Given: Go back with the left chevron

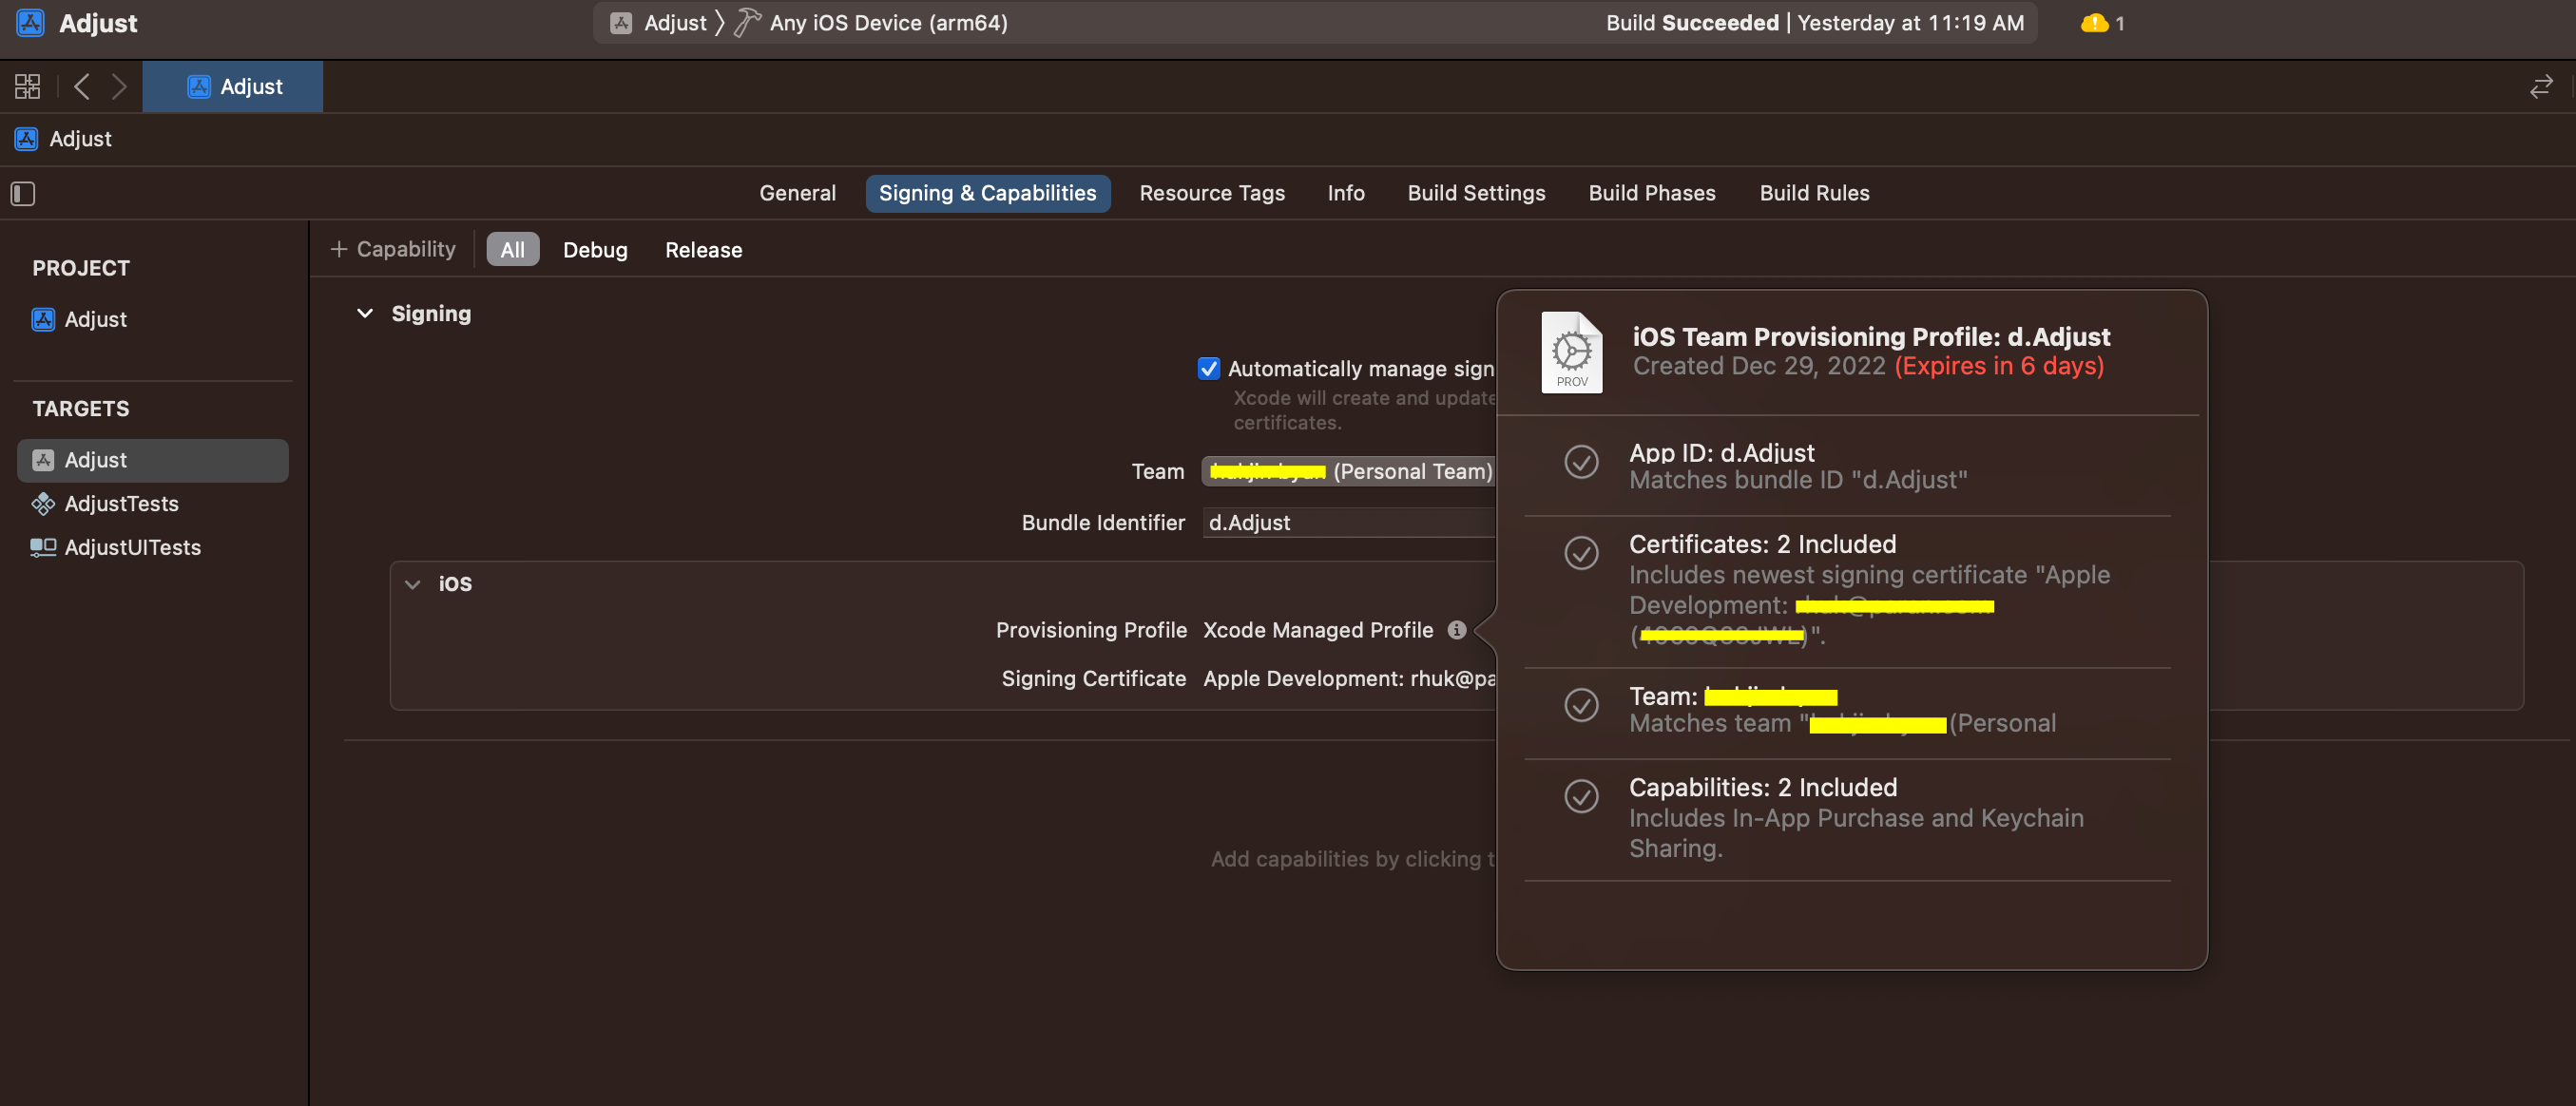Looking at the screenshot, I should (x=82, y=86).
